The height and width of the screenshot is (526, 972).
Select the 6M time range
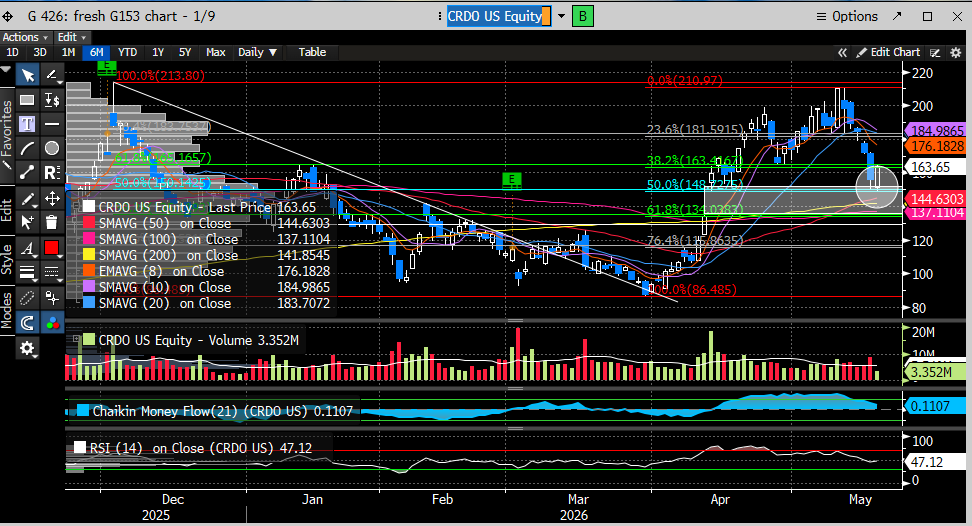tap(96, 52)
